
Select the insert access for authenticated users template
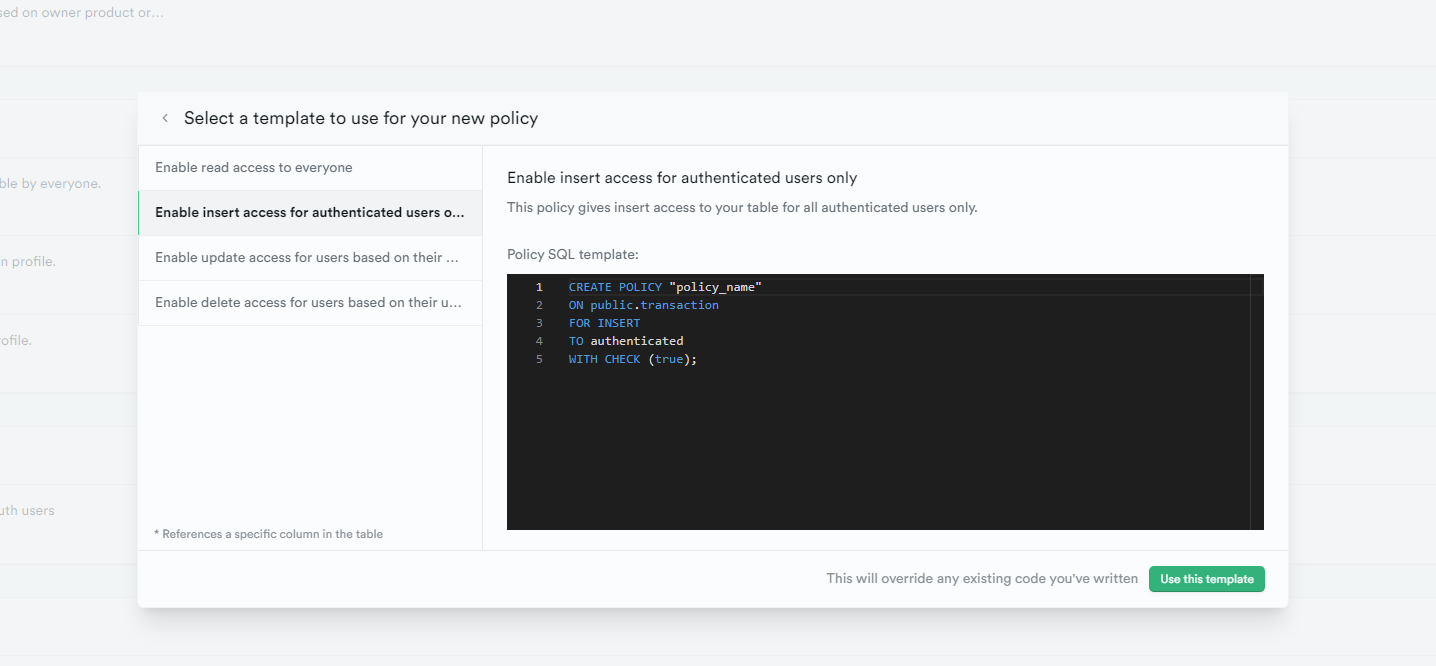[x=310, y=213]
